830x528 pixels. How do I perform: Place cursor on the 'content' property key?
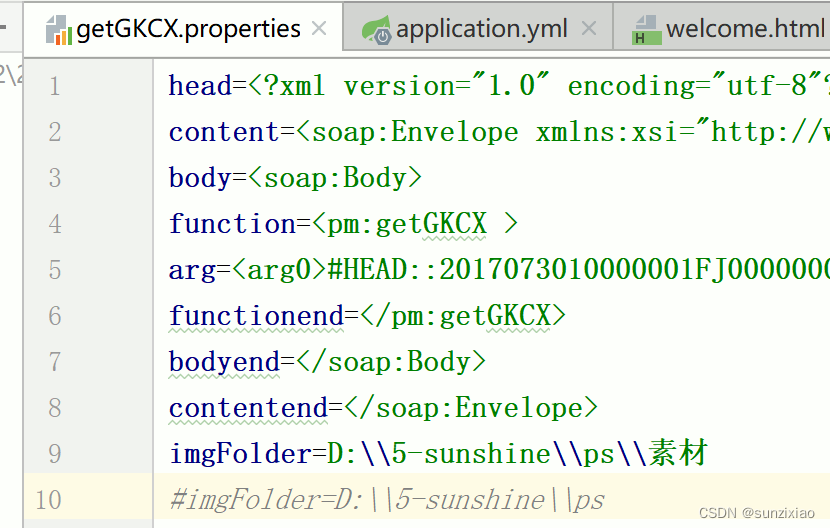tap(224, 132)
